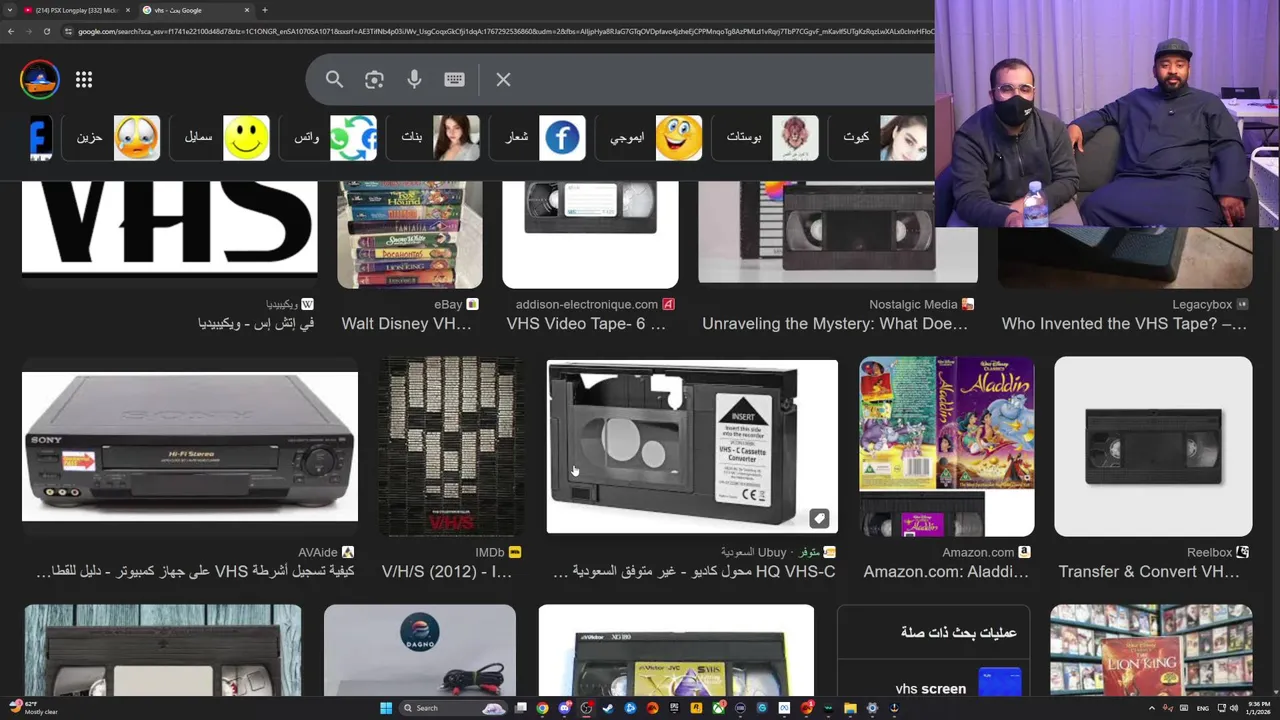Close the 'vhs - Google' tab
The image size is (1280, 720).
click(247, 10)
